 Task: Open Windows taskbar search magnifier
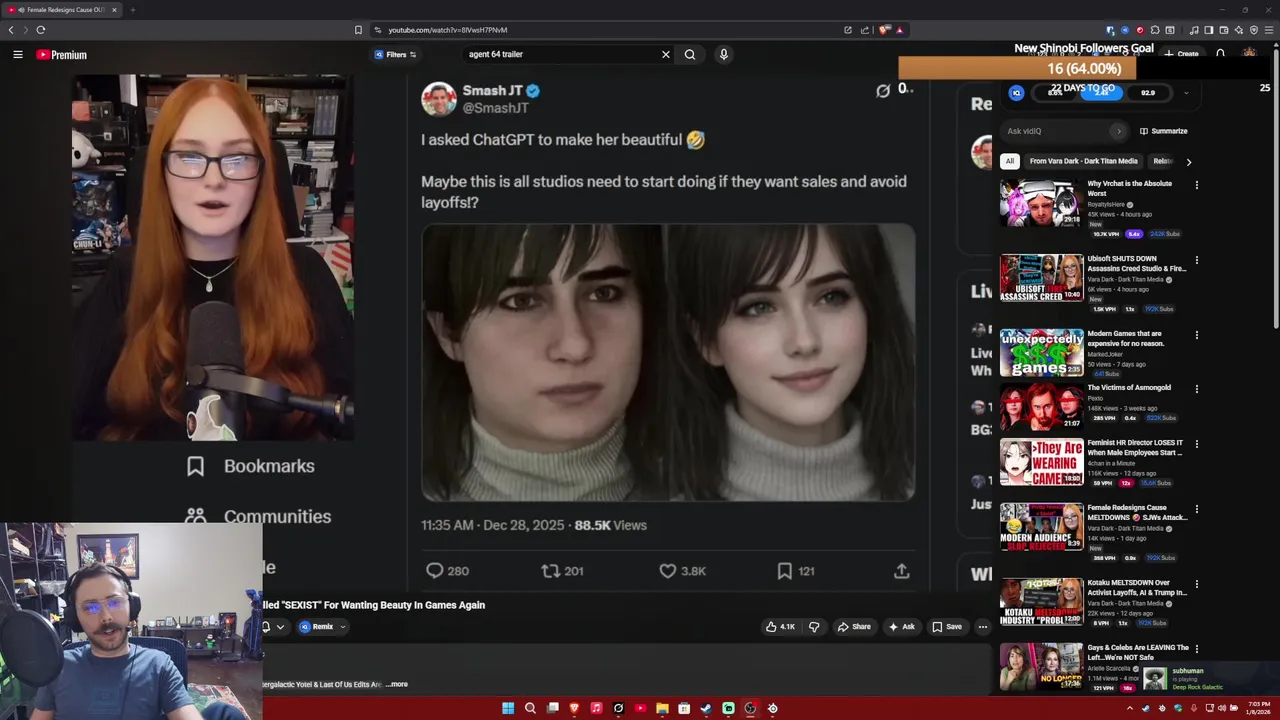coord(530,708)
